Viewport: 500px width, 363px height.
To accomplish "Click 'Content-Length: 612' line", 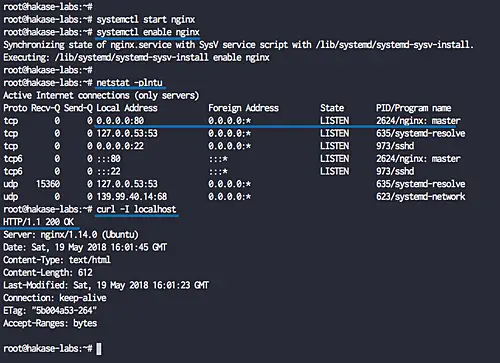I will (x=48, y=273).
